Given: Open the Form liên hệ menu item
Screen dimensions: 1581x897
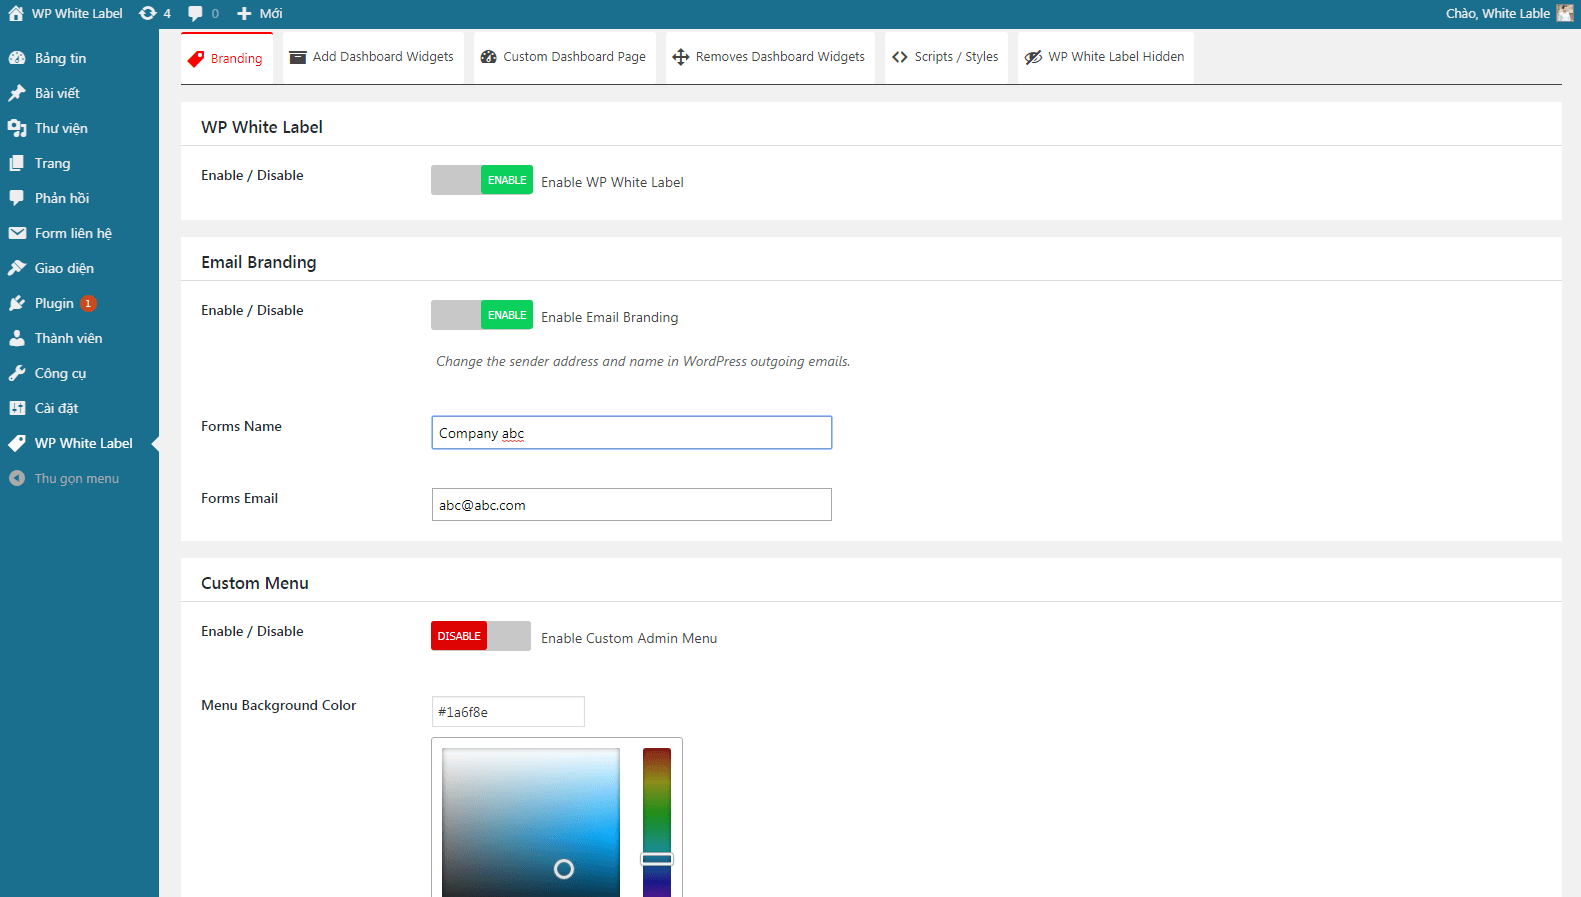Looking at the screenshot, I should tap(79, 233).
